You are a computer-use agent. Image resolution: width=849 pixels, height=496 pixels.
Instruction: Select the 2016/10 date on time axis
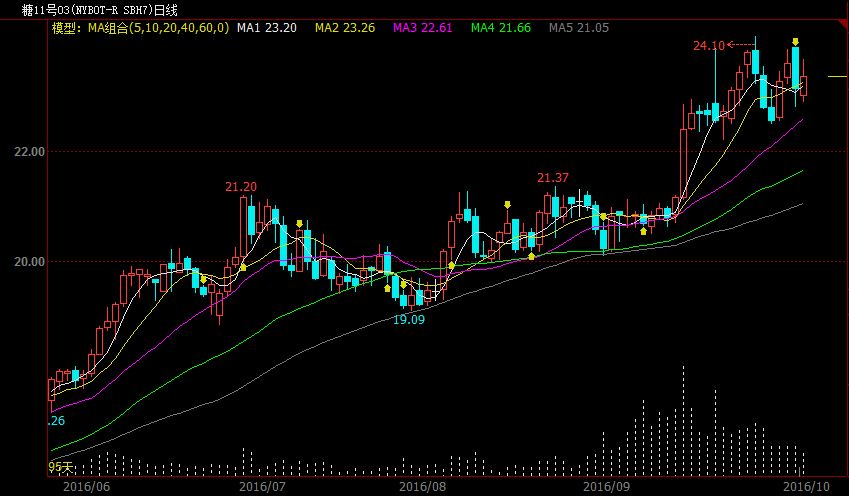point(806,486)
